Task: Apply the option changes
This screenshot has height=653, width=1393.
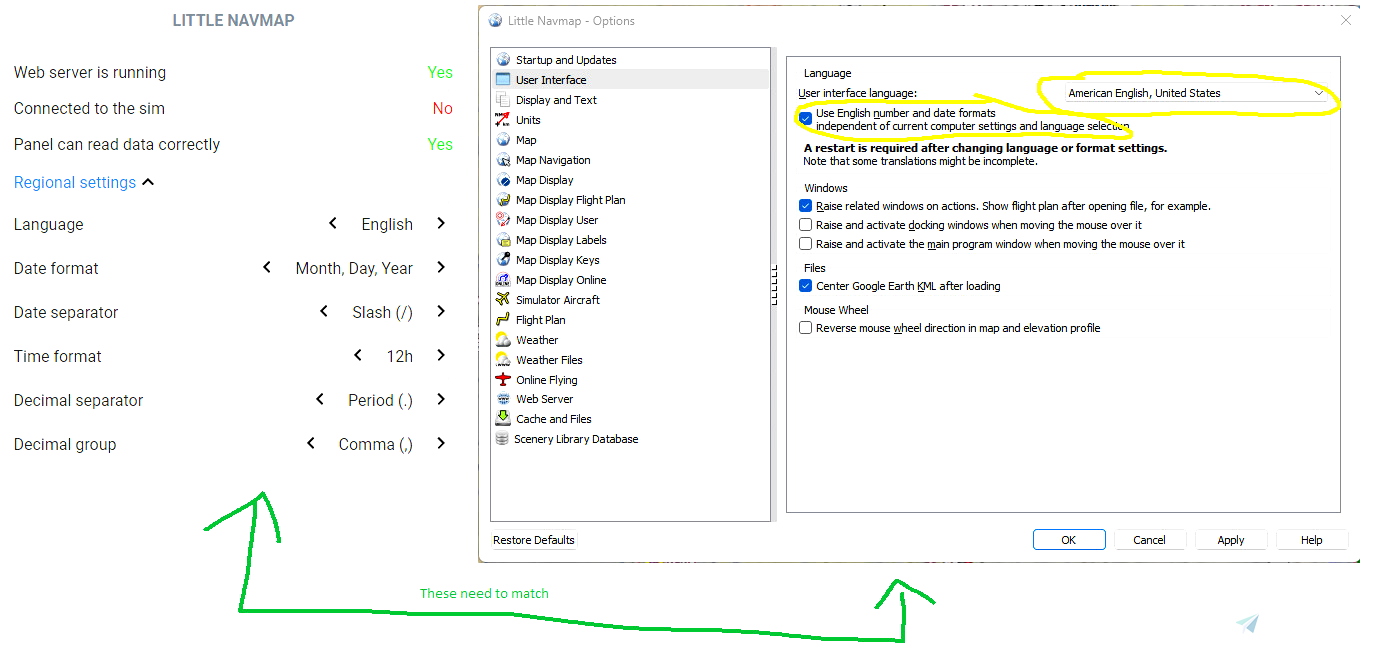Action: point(1231,540)
